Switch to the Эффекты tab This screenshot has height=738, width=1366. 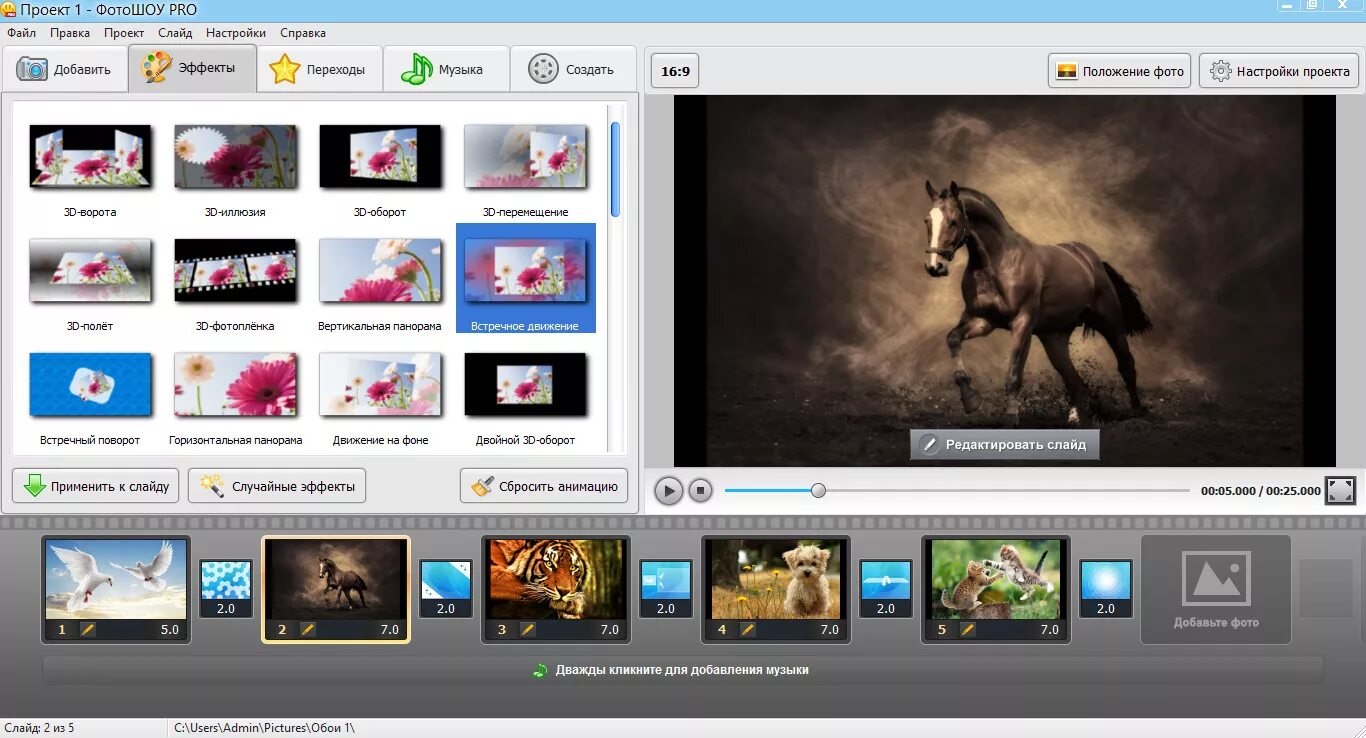192,68
